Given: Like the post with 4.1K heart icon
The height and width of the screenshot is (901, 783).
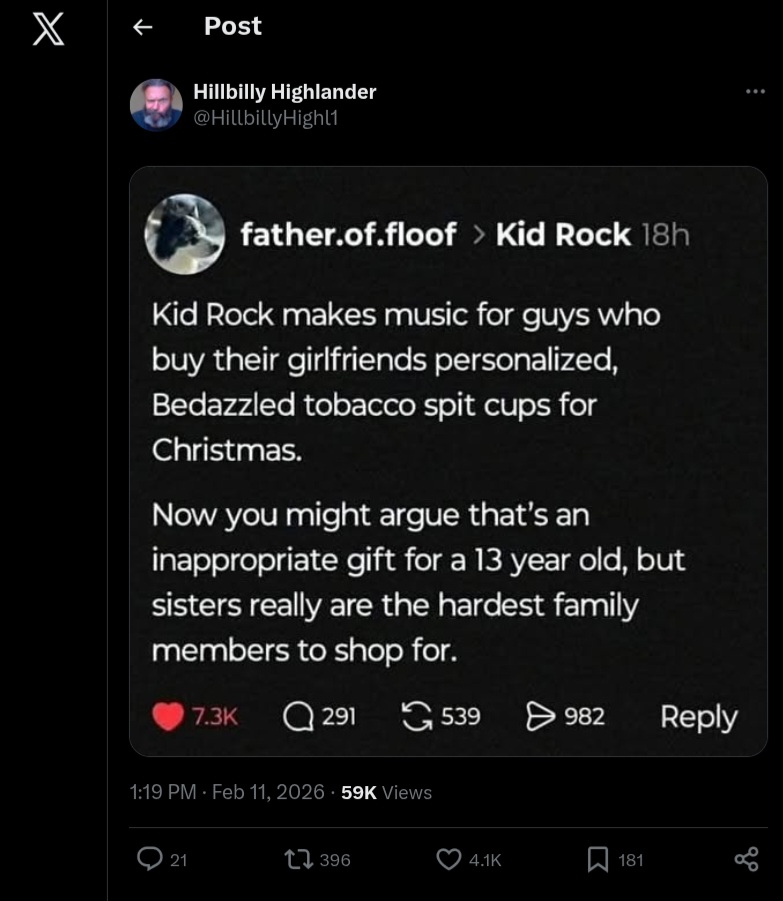Looking at the screenshot, I should tap(451, 859).
